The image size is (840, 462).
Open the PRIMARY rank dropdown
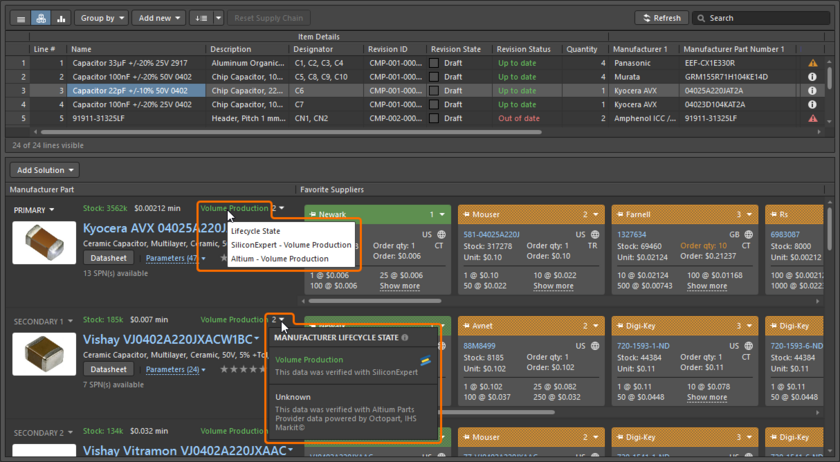pos(34,210)
